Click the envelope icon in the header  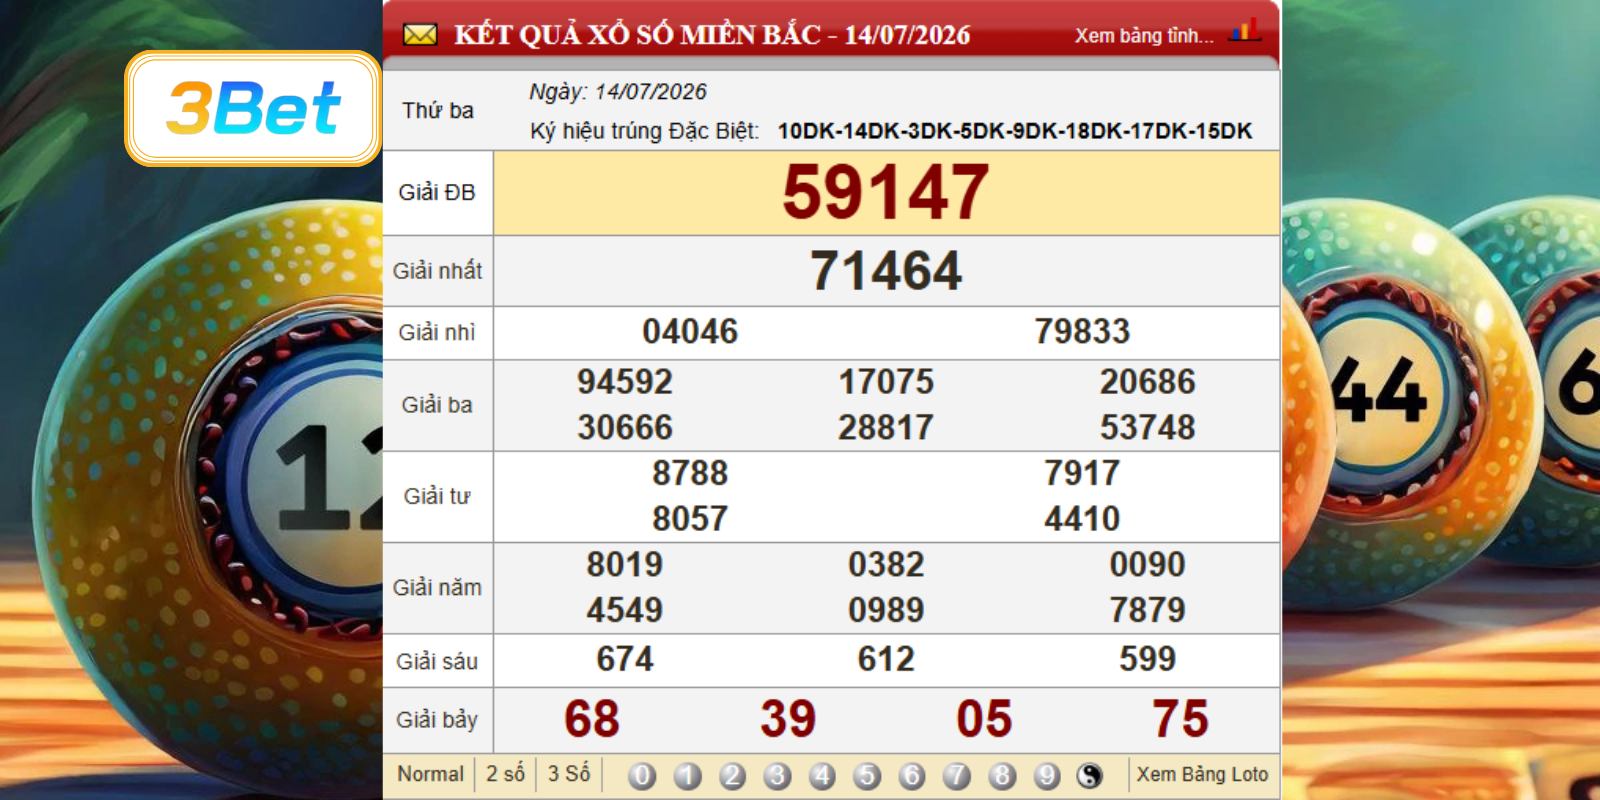click(x=420, y=35)
